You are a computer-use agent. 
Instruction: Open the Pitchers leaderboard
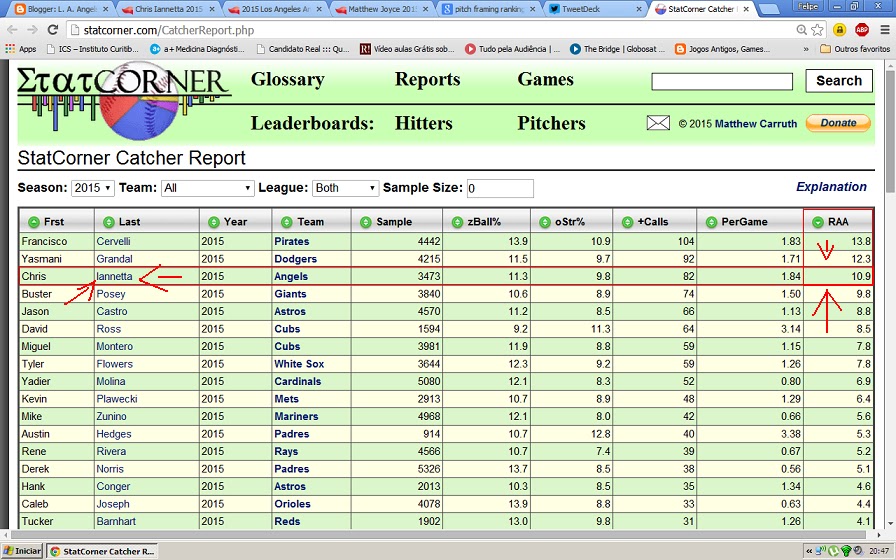click(x=551, y=123)
